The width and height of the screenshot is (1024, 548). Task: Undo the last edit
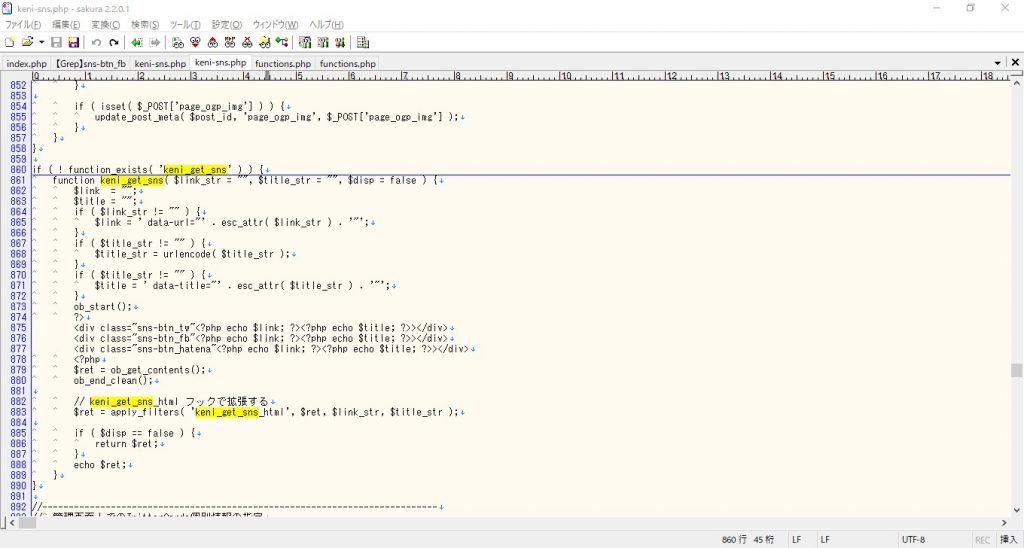tap(96, 42)
